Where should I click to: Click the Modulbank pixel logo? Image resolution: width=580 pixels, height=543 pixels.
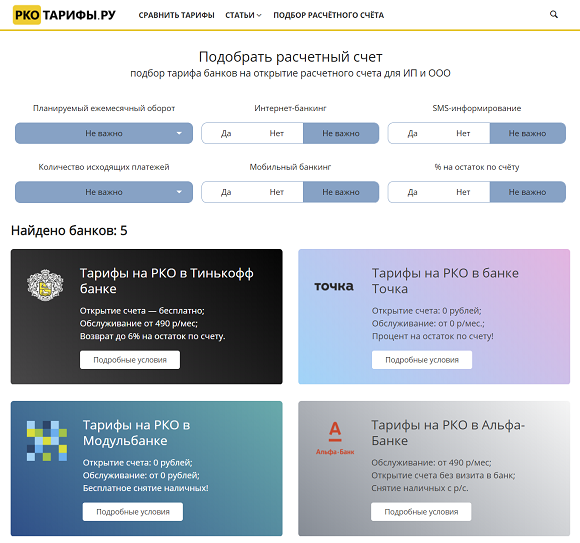(47, 441)
